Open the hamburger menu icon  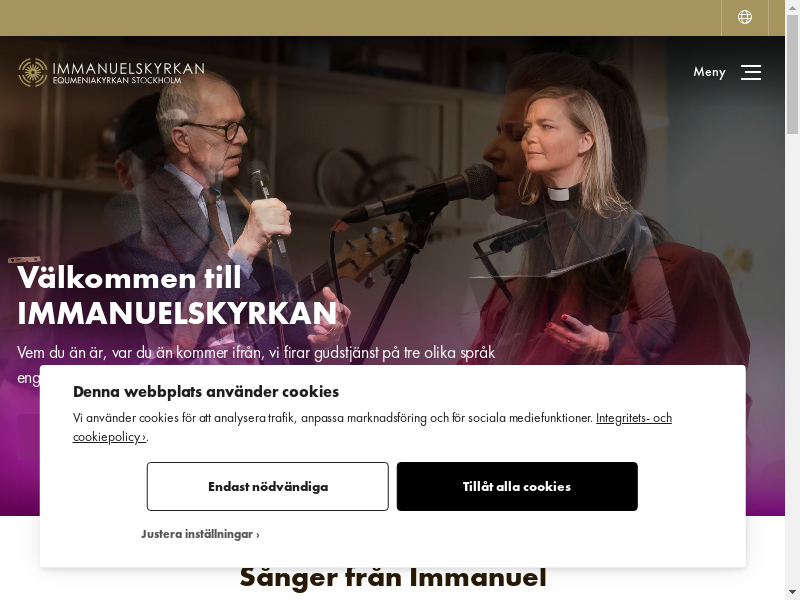click(x=751, y=72)
